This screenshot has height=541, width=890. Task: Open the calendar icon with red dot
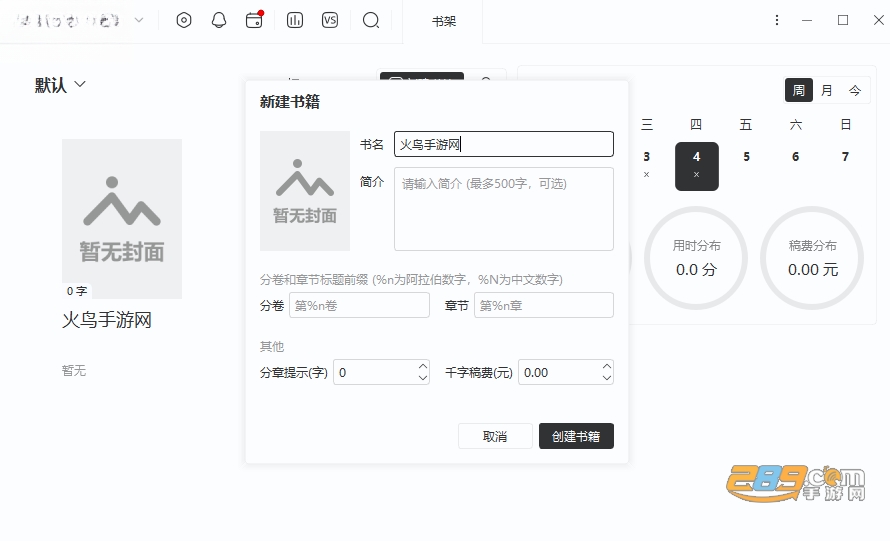(254, 20)
